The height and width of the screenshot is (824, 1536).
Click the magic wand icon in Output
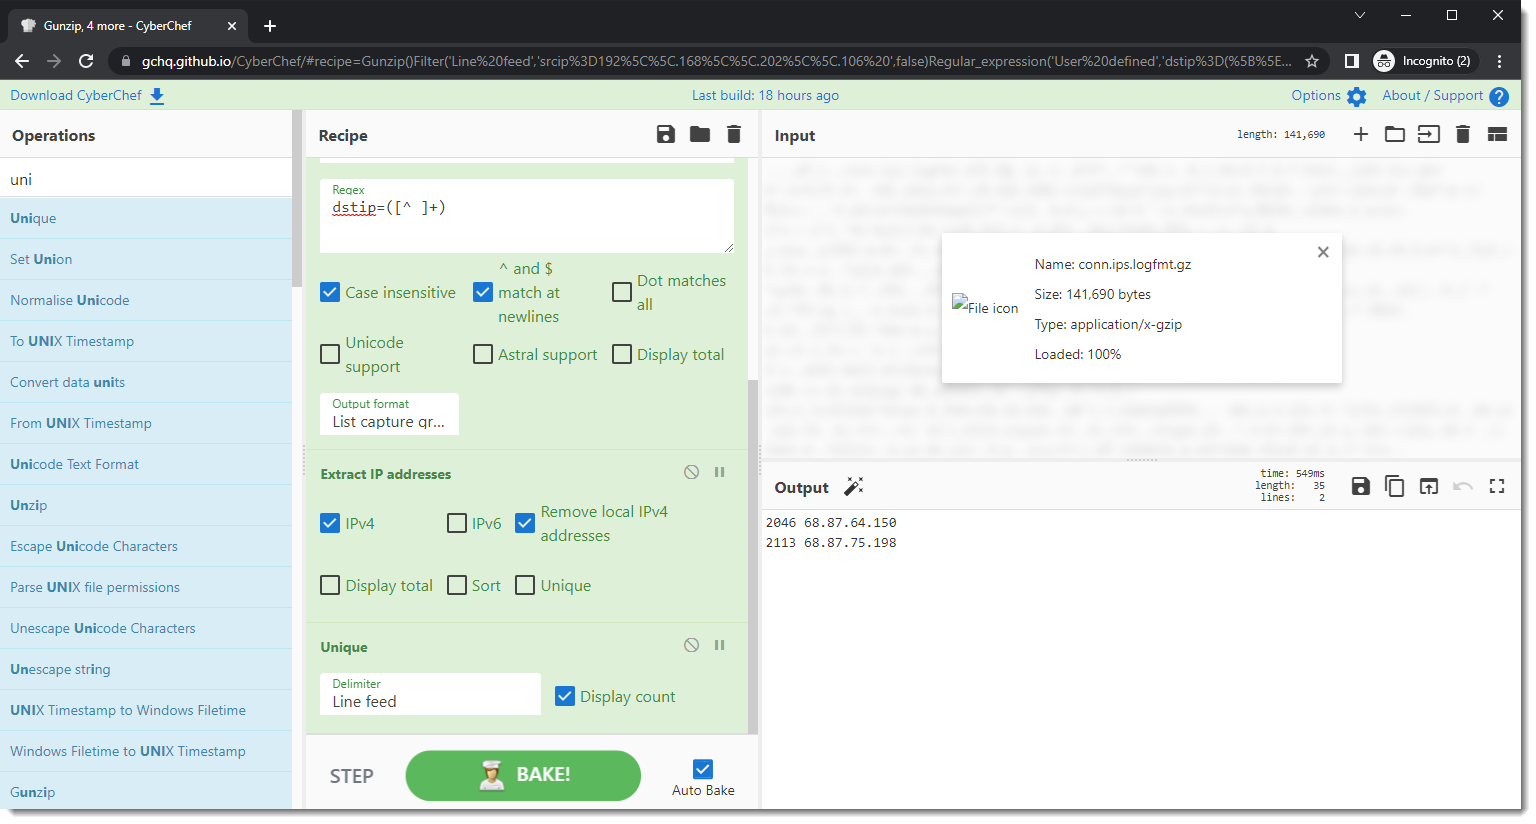(x=853, y=487)
